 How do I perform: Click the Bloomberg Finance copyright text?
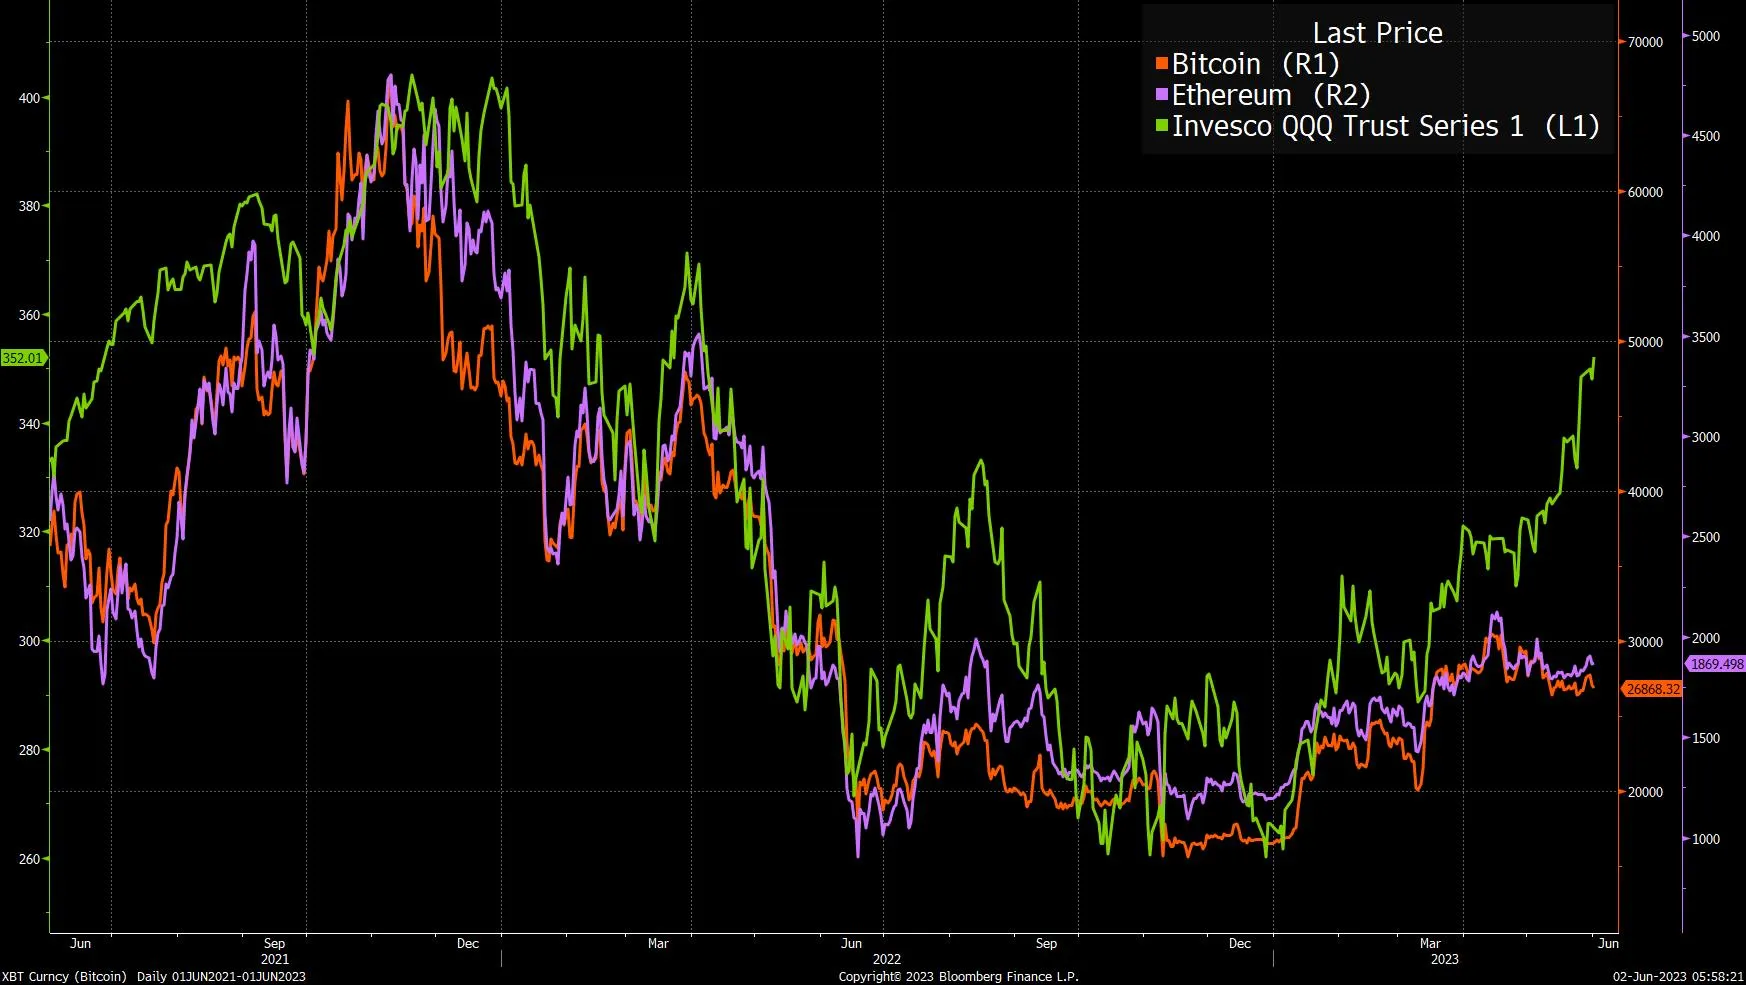(958, 977)
